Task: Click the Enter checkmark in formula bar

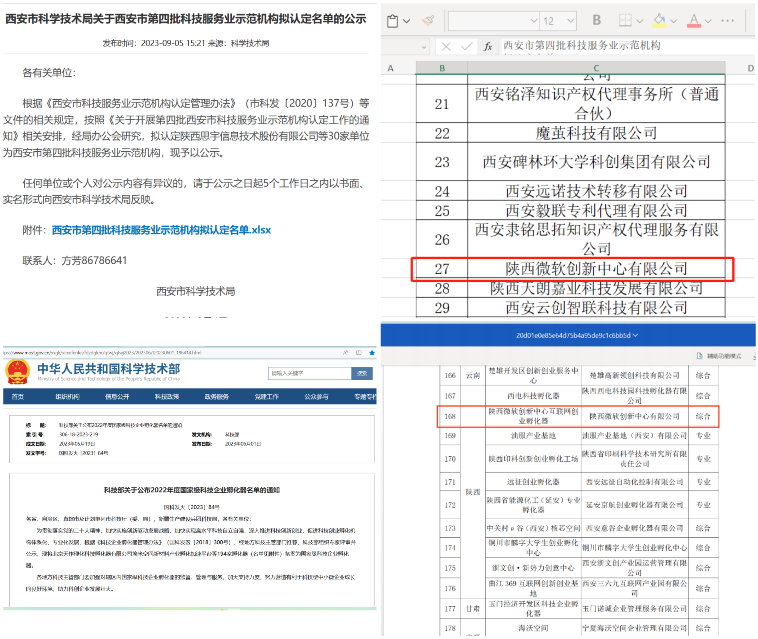Action: tap(465, 46)
